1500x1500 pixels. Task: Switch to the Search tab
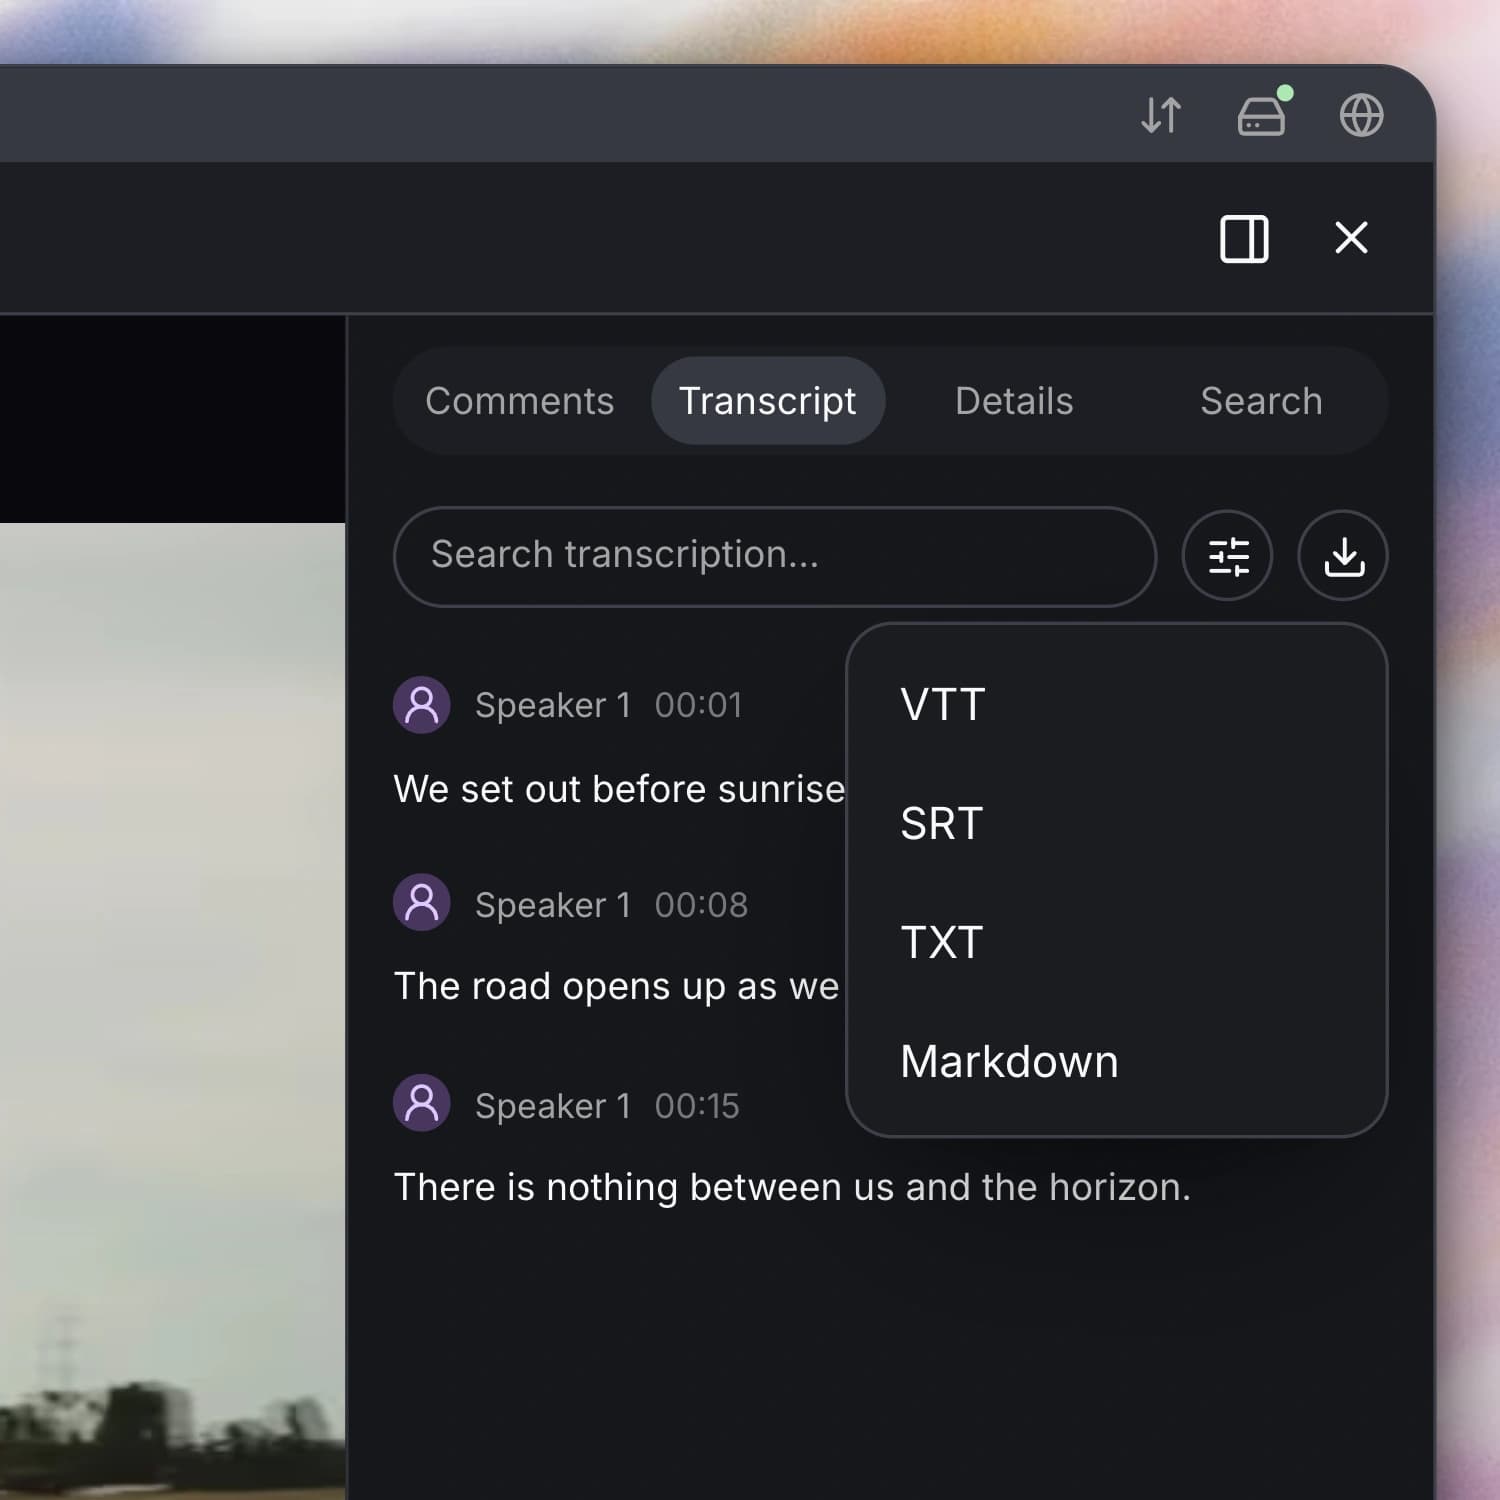point(1261,401)
